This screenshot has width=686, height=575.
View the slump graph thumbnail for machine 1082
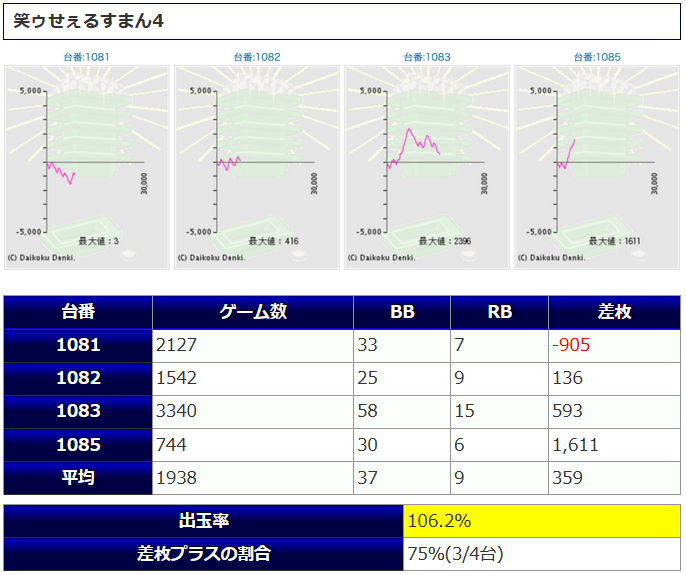tap(258, 168)
